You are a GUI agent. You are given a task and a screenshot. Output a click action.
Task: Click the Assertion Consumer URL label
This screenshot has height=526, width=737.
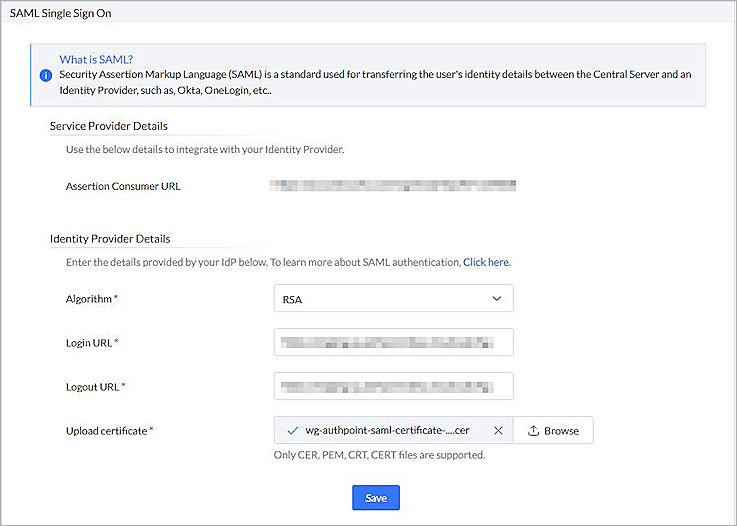[x=123, y=186]
